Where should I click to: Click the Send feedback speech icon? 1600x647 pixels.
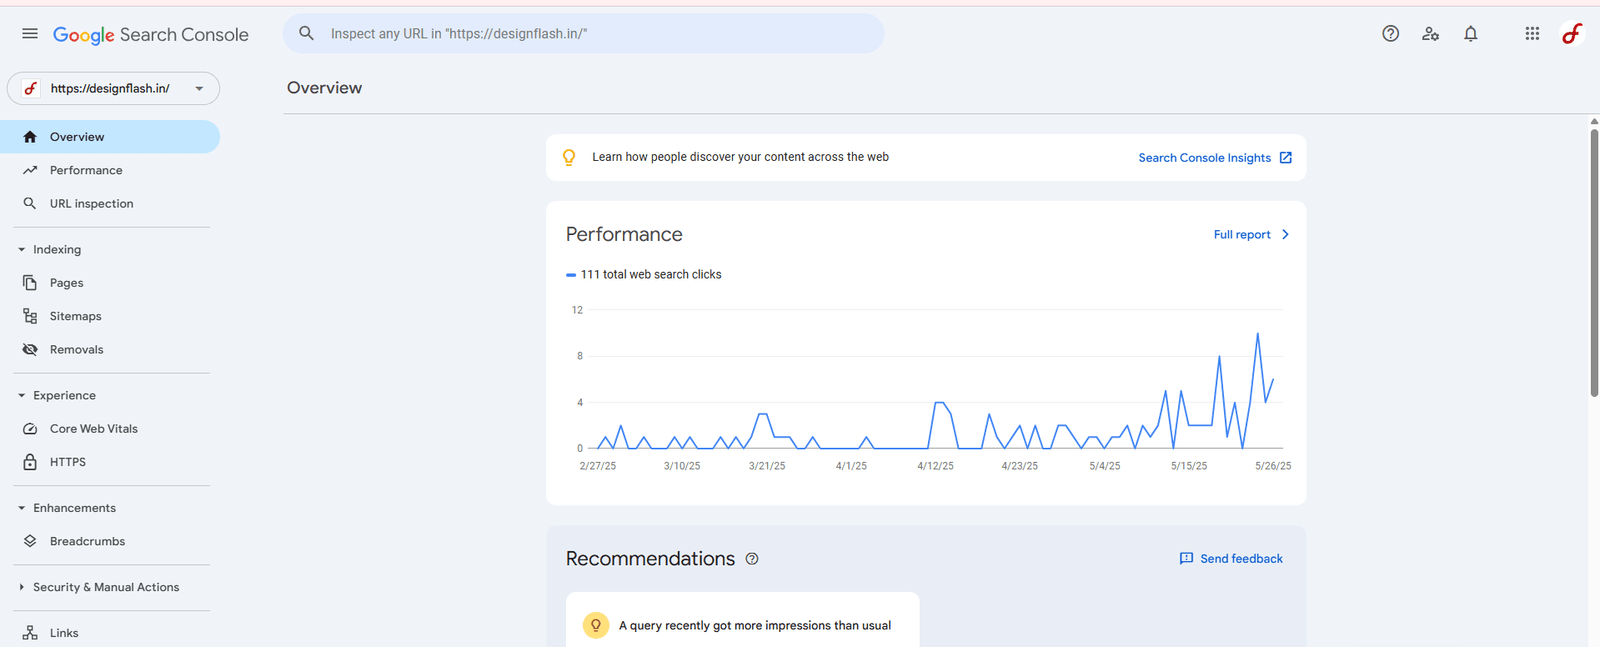(x=1186, y=559)
